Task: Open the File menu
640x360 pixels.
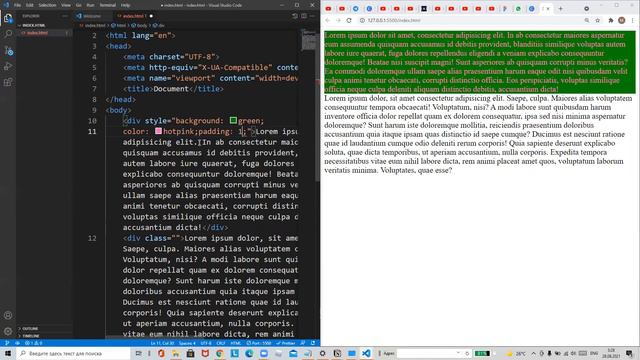Action: coord(17,5)
